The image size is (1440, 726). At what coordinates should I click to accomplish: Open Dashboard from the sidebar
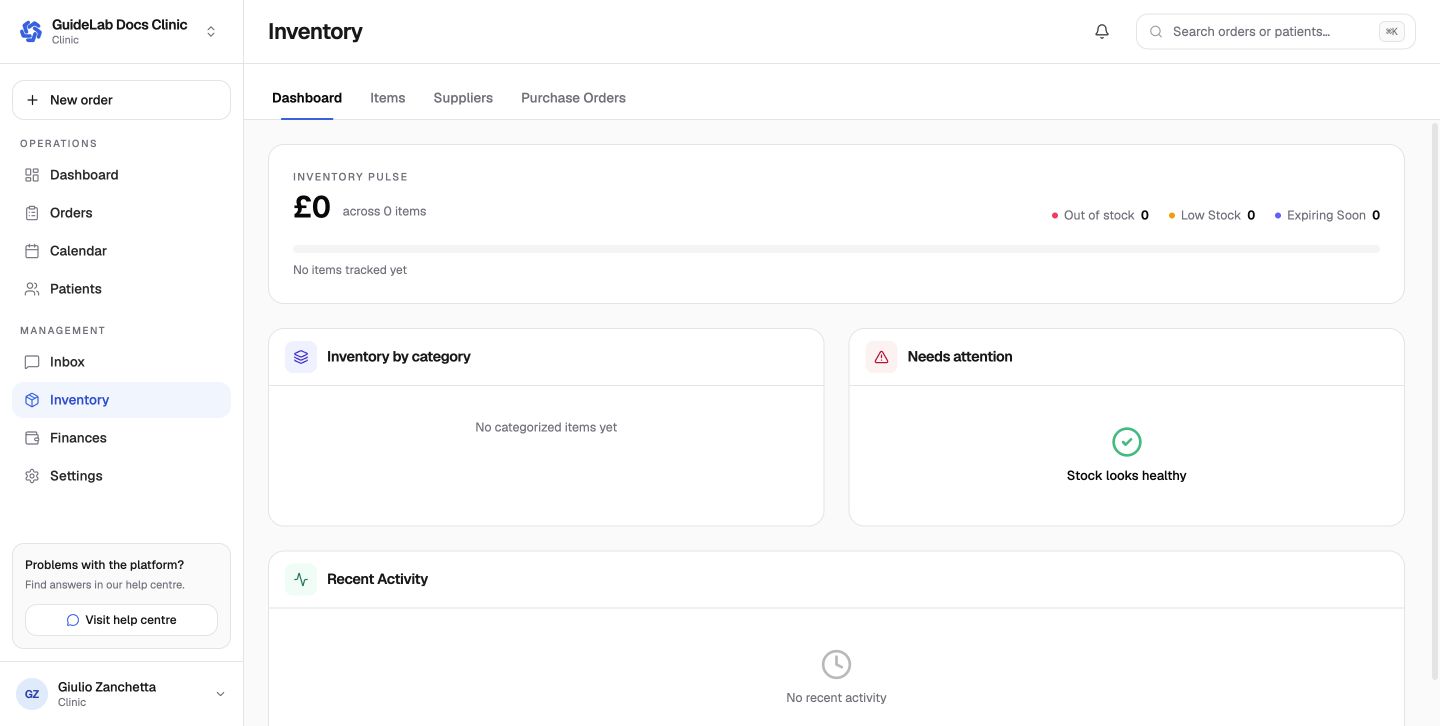(x=121, y=175)
